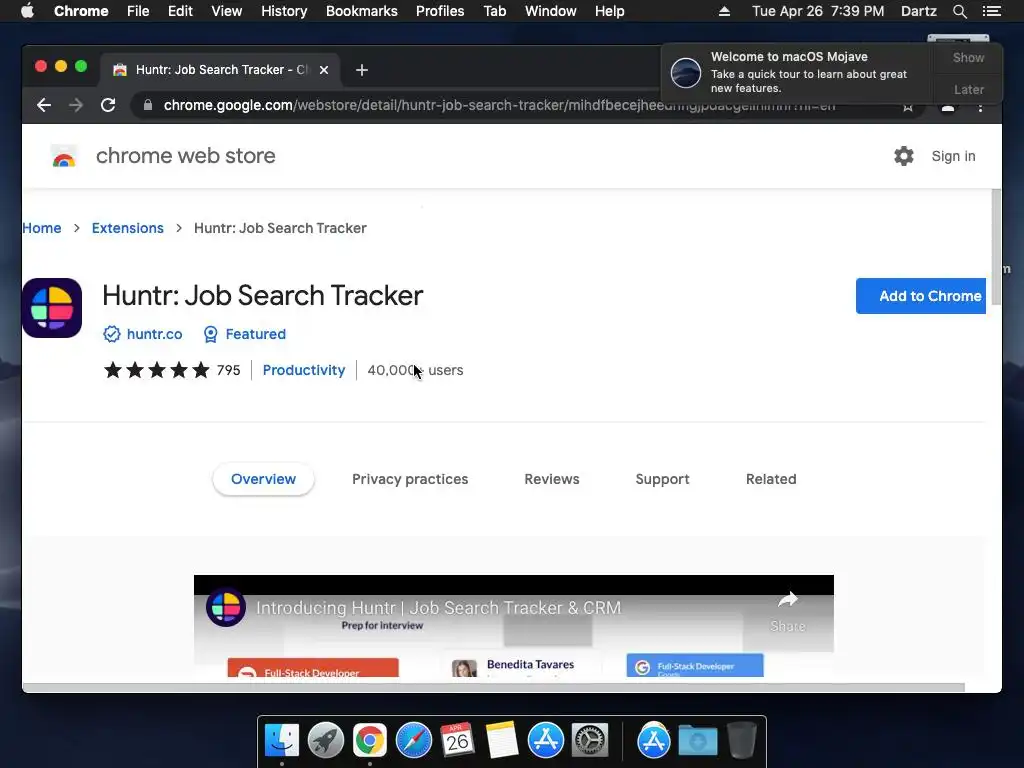This screenshot has height=768, width=1024.
Task: Click Later on macOS Mojave notification
Action: pyautogui.click(x=968, y=89)
